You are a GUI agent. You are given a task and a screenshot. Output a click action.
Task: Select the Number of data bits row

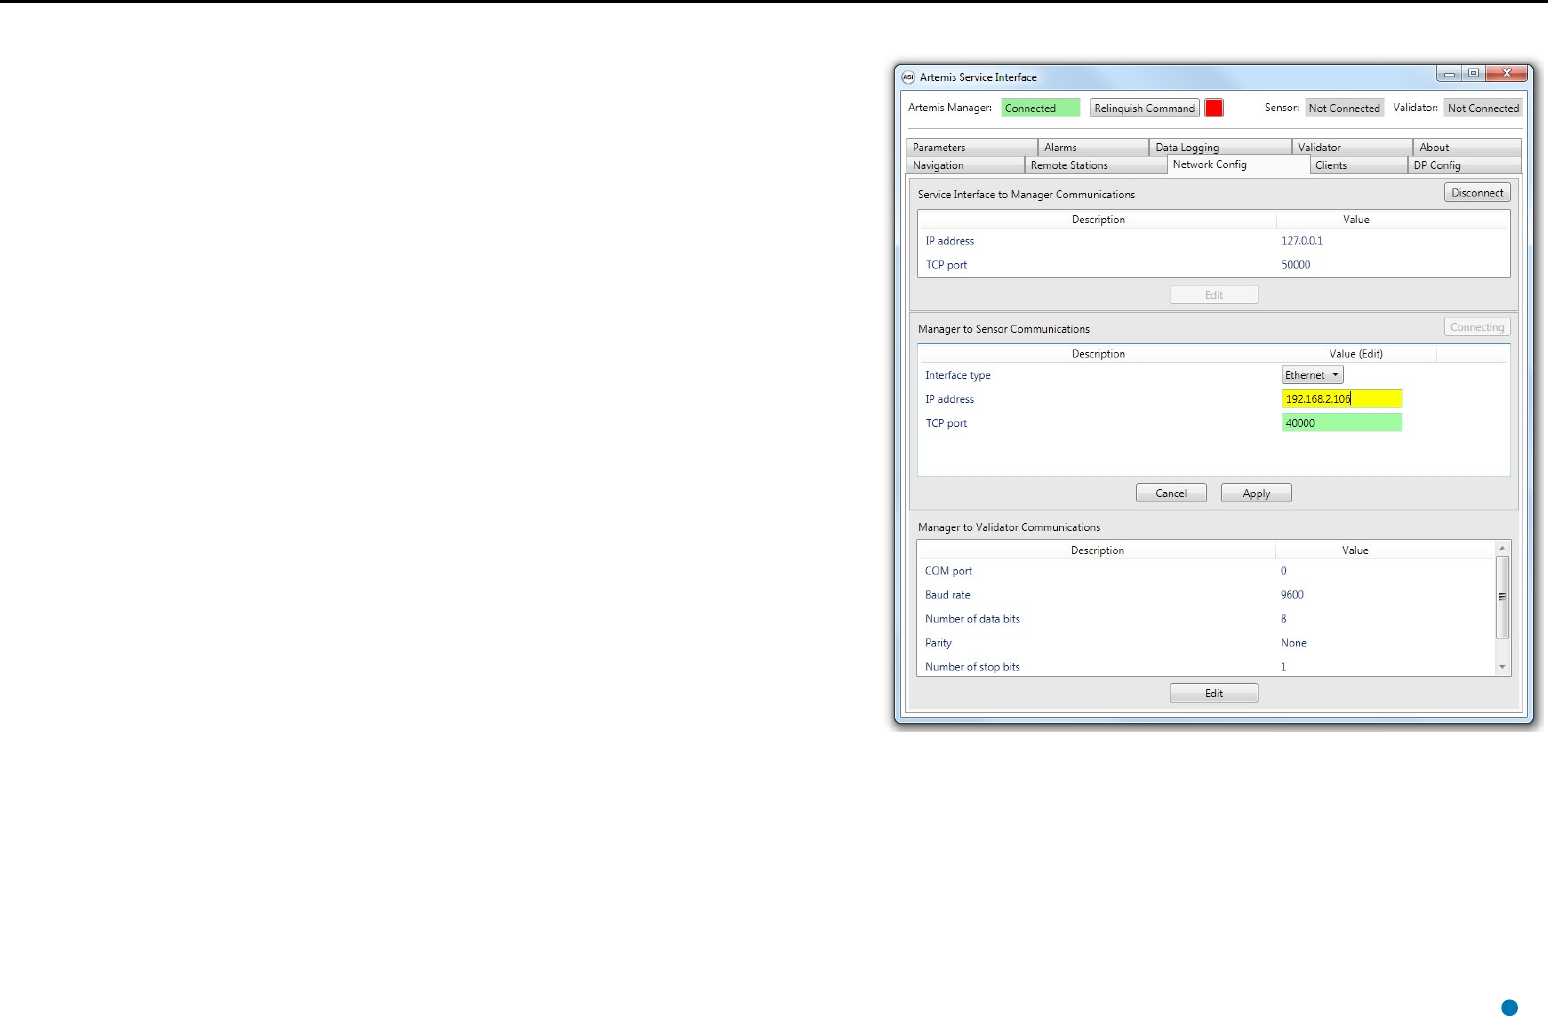tap(1206, 619)
